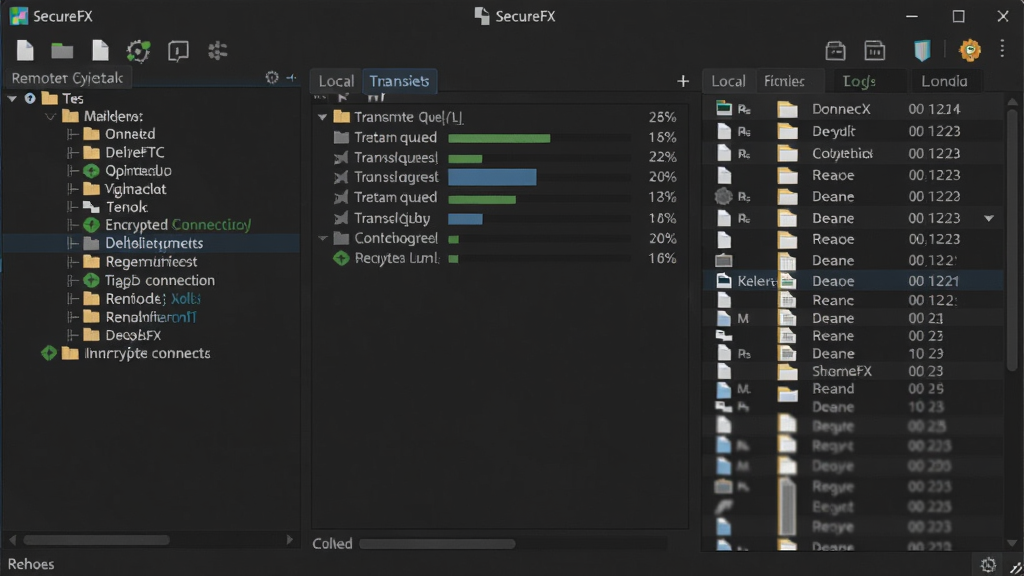Open dropdown arrow in Deane 00 1223 row
1024x576 pixels.
pos(989,218)
